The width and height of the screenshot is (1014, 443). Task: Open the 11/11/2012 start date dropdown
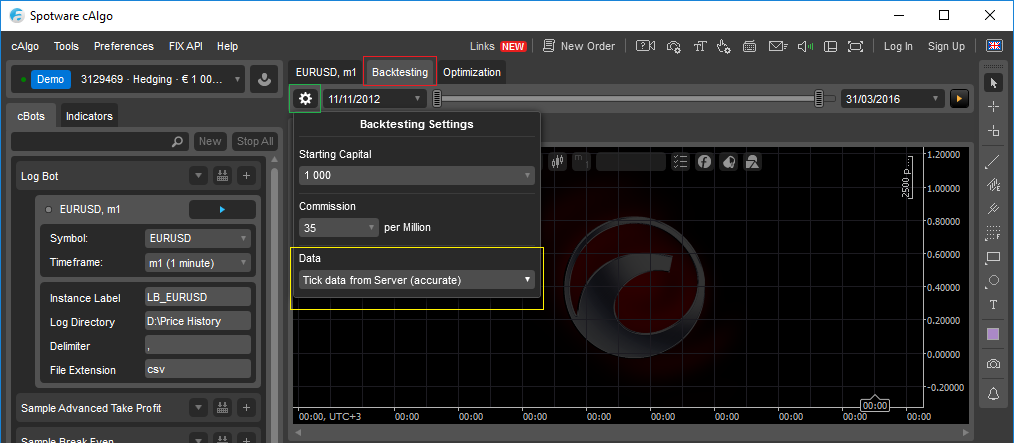tap(374, 99)
